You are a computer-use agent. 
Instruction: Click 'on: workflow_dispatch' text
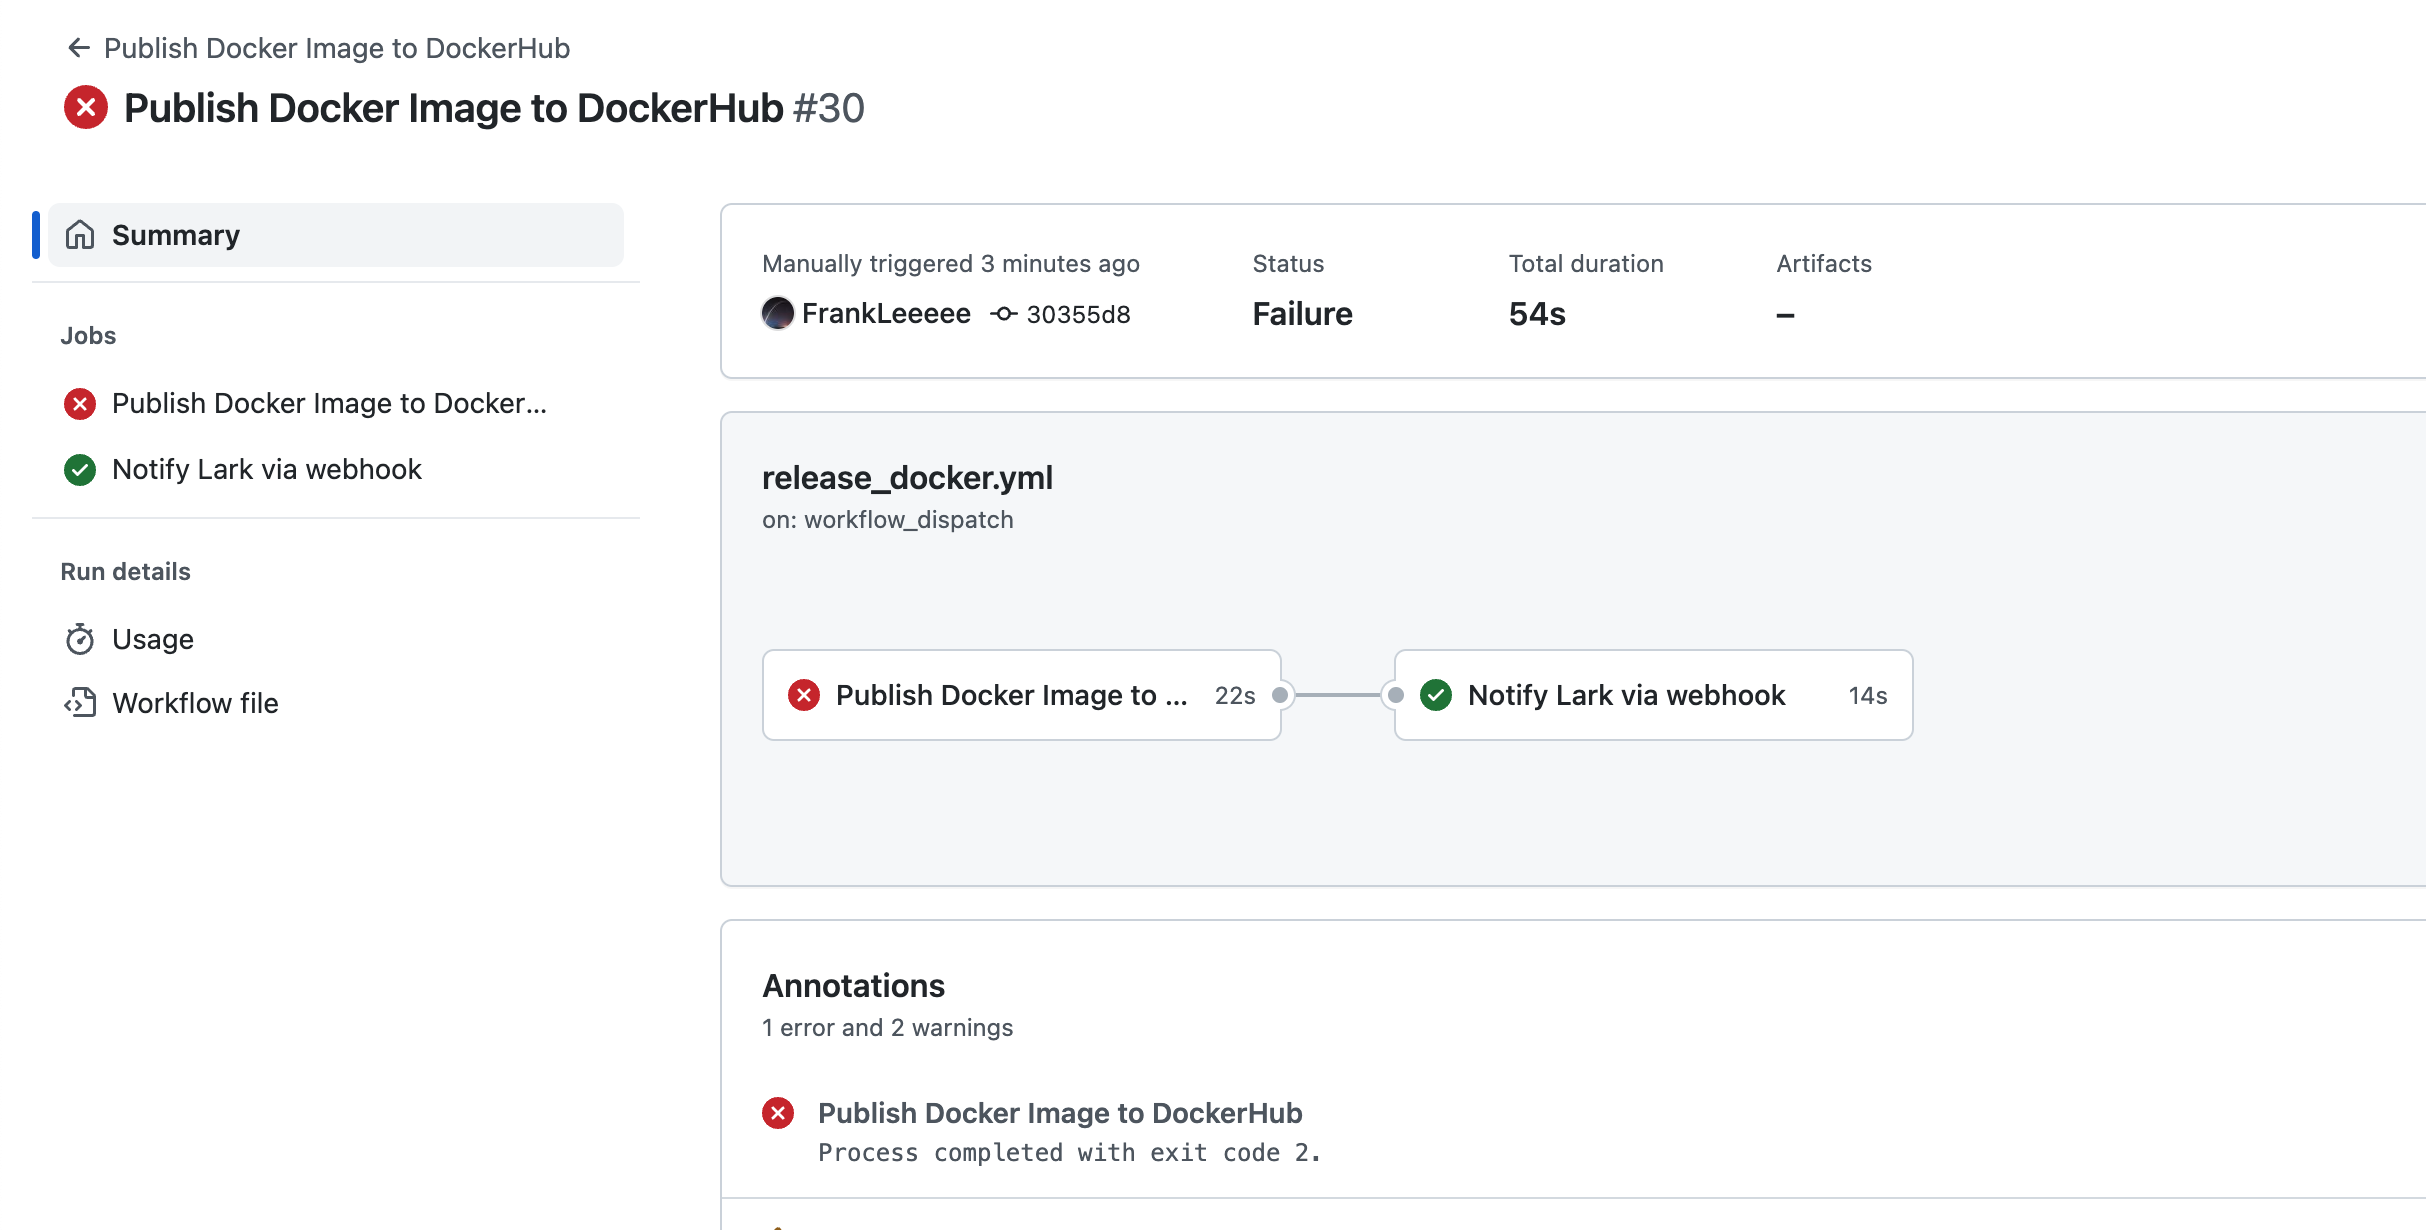click(888, 520)
